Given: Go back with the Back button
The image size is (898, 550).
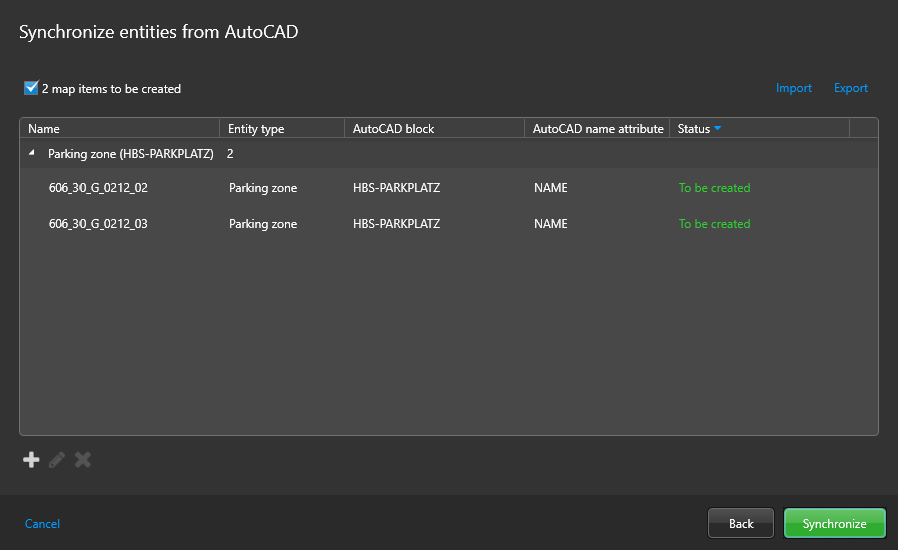Looking at the screenshot, I should (741, 524).
